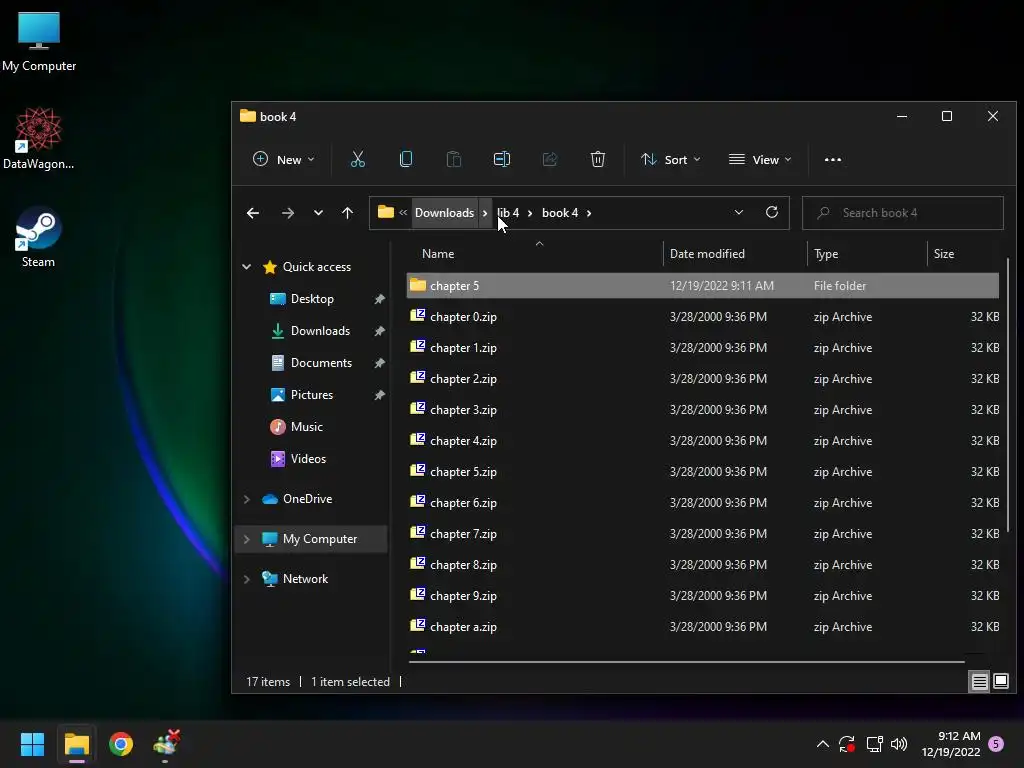Select the chapter 5 folder
The height and width of the screenshot is (768, 1024).
703,285
